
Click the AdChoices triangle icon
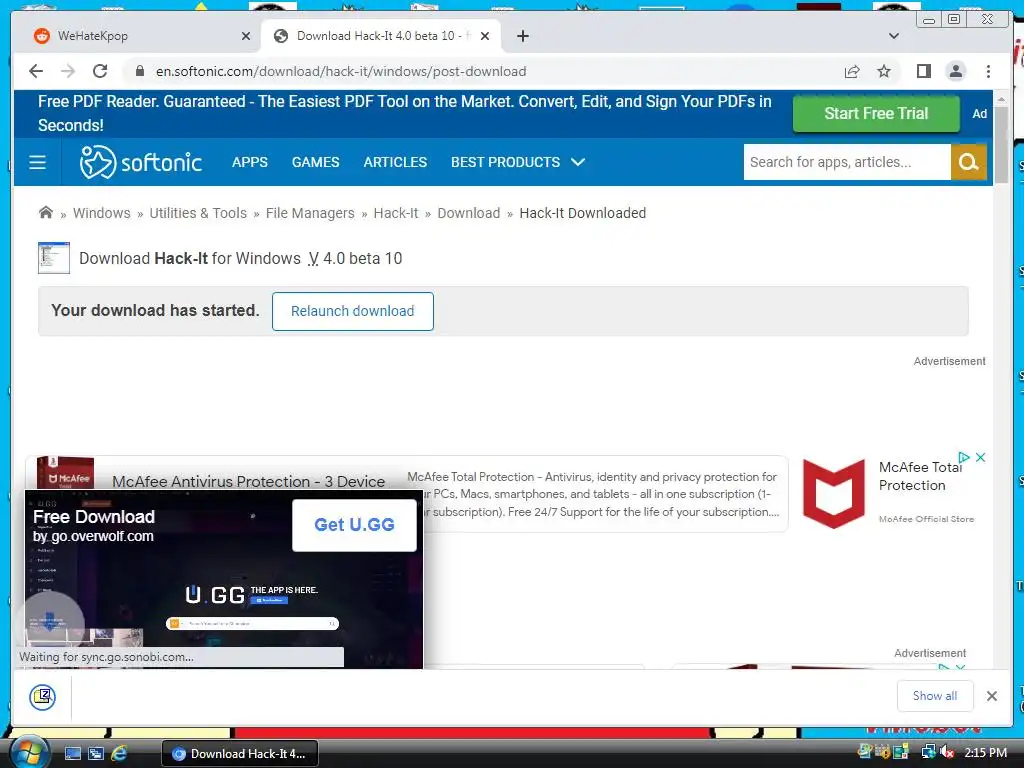point(964,457)
